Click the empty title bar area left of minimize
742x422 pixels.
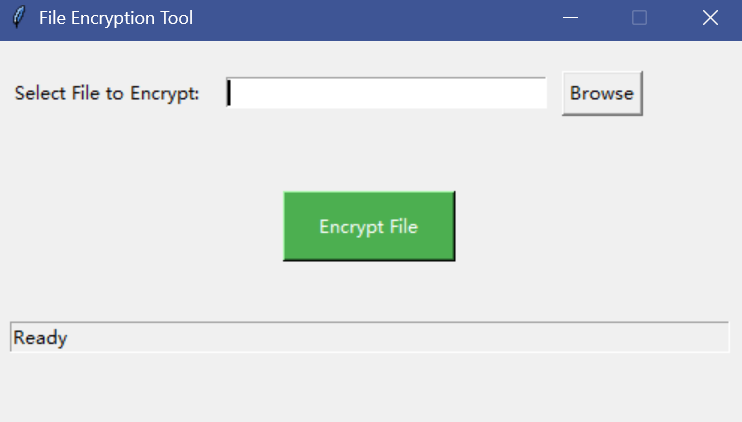point(400,18)
